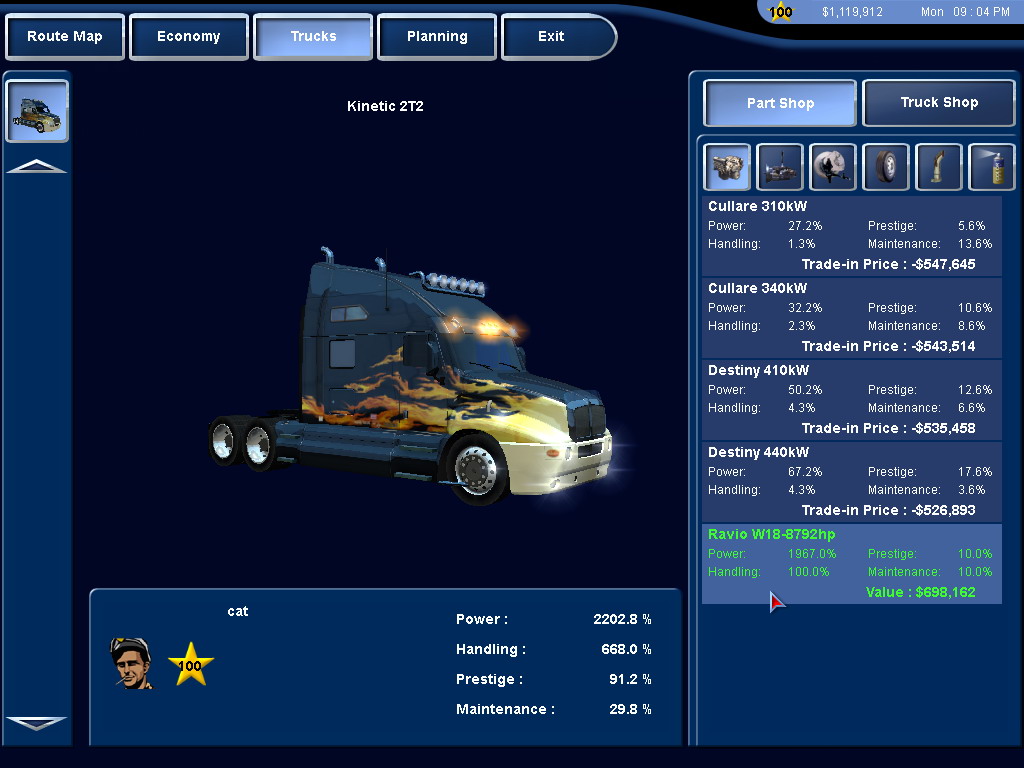Click the driver's gold star rating
This screenshot has width=1024, height=768.
191,664
